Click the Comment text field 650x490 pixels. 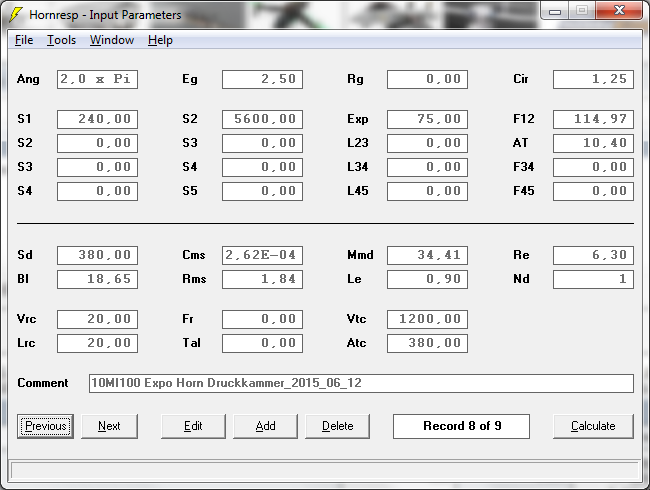pyautogui.click(x=360, y=384)
